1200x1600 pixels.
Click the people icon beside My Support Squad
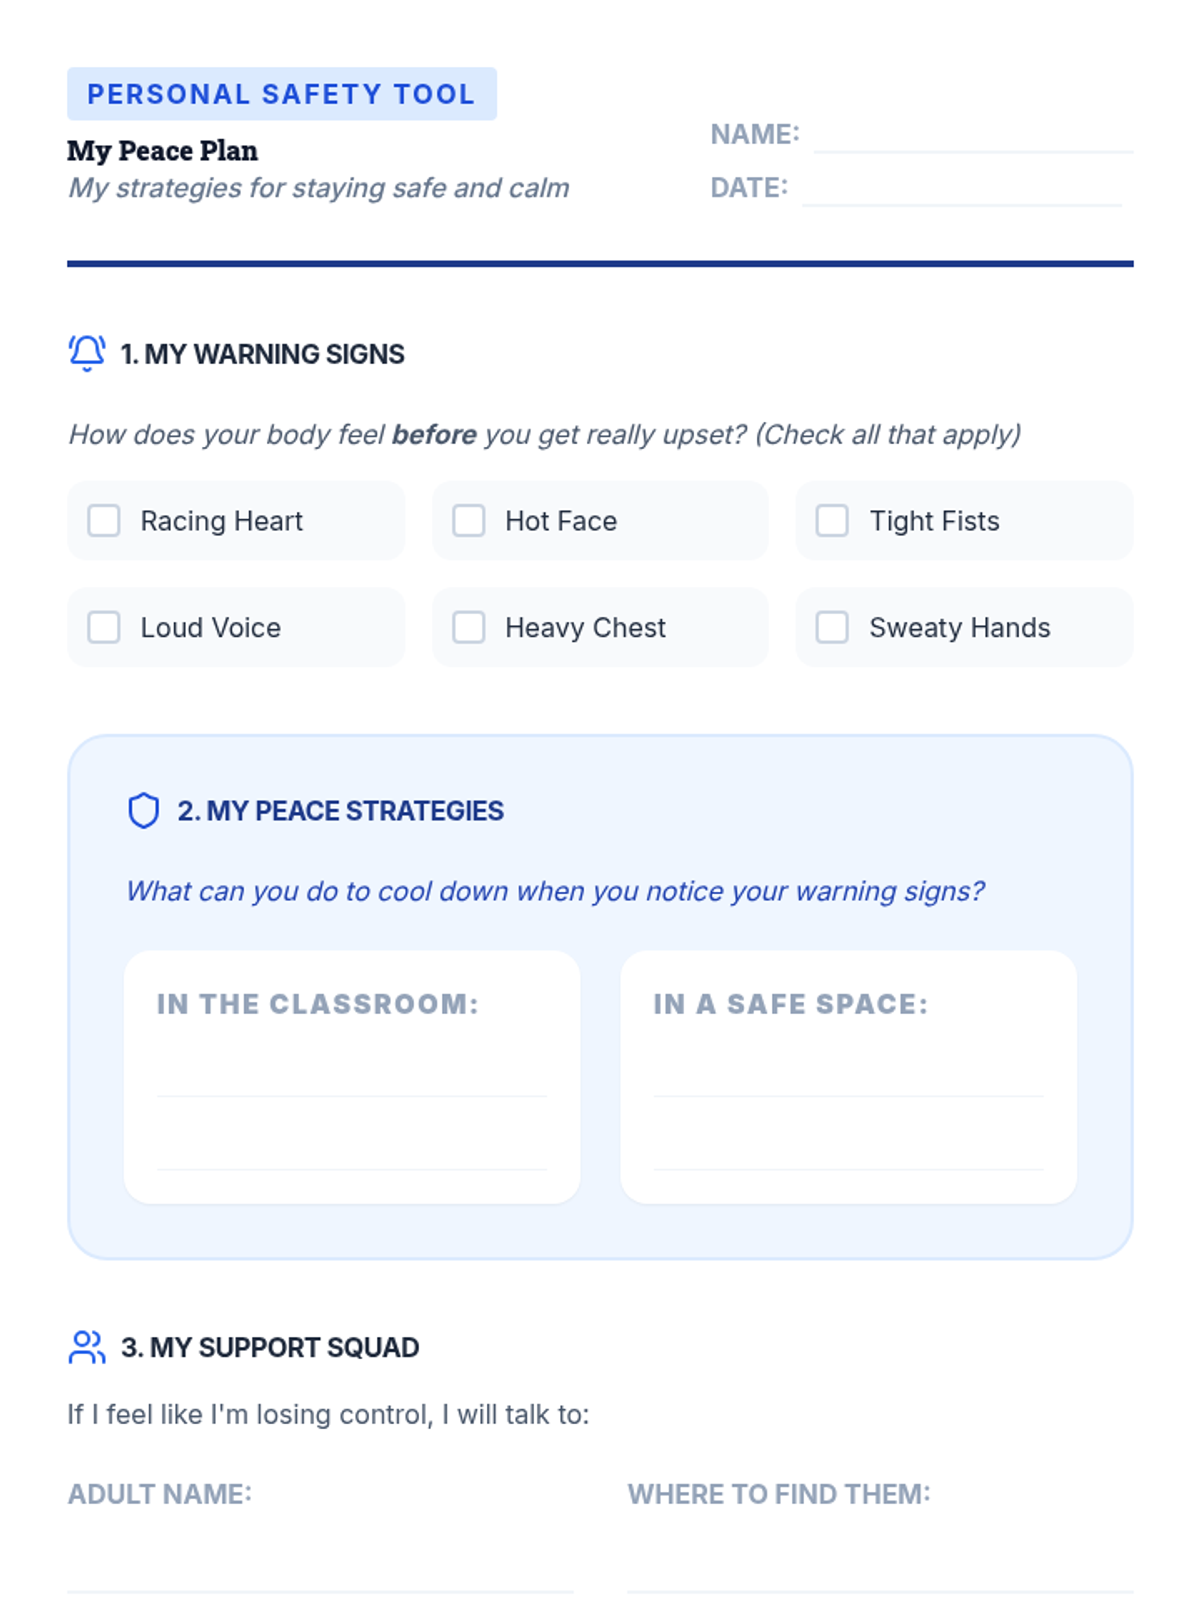pyautogui.click(x=87, y=1347)
